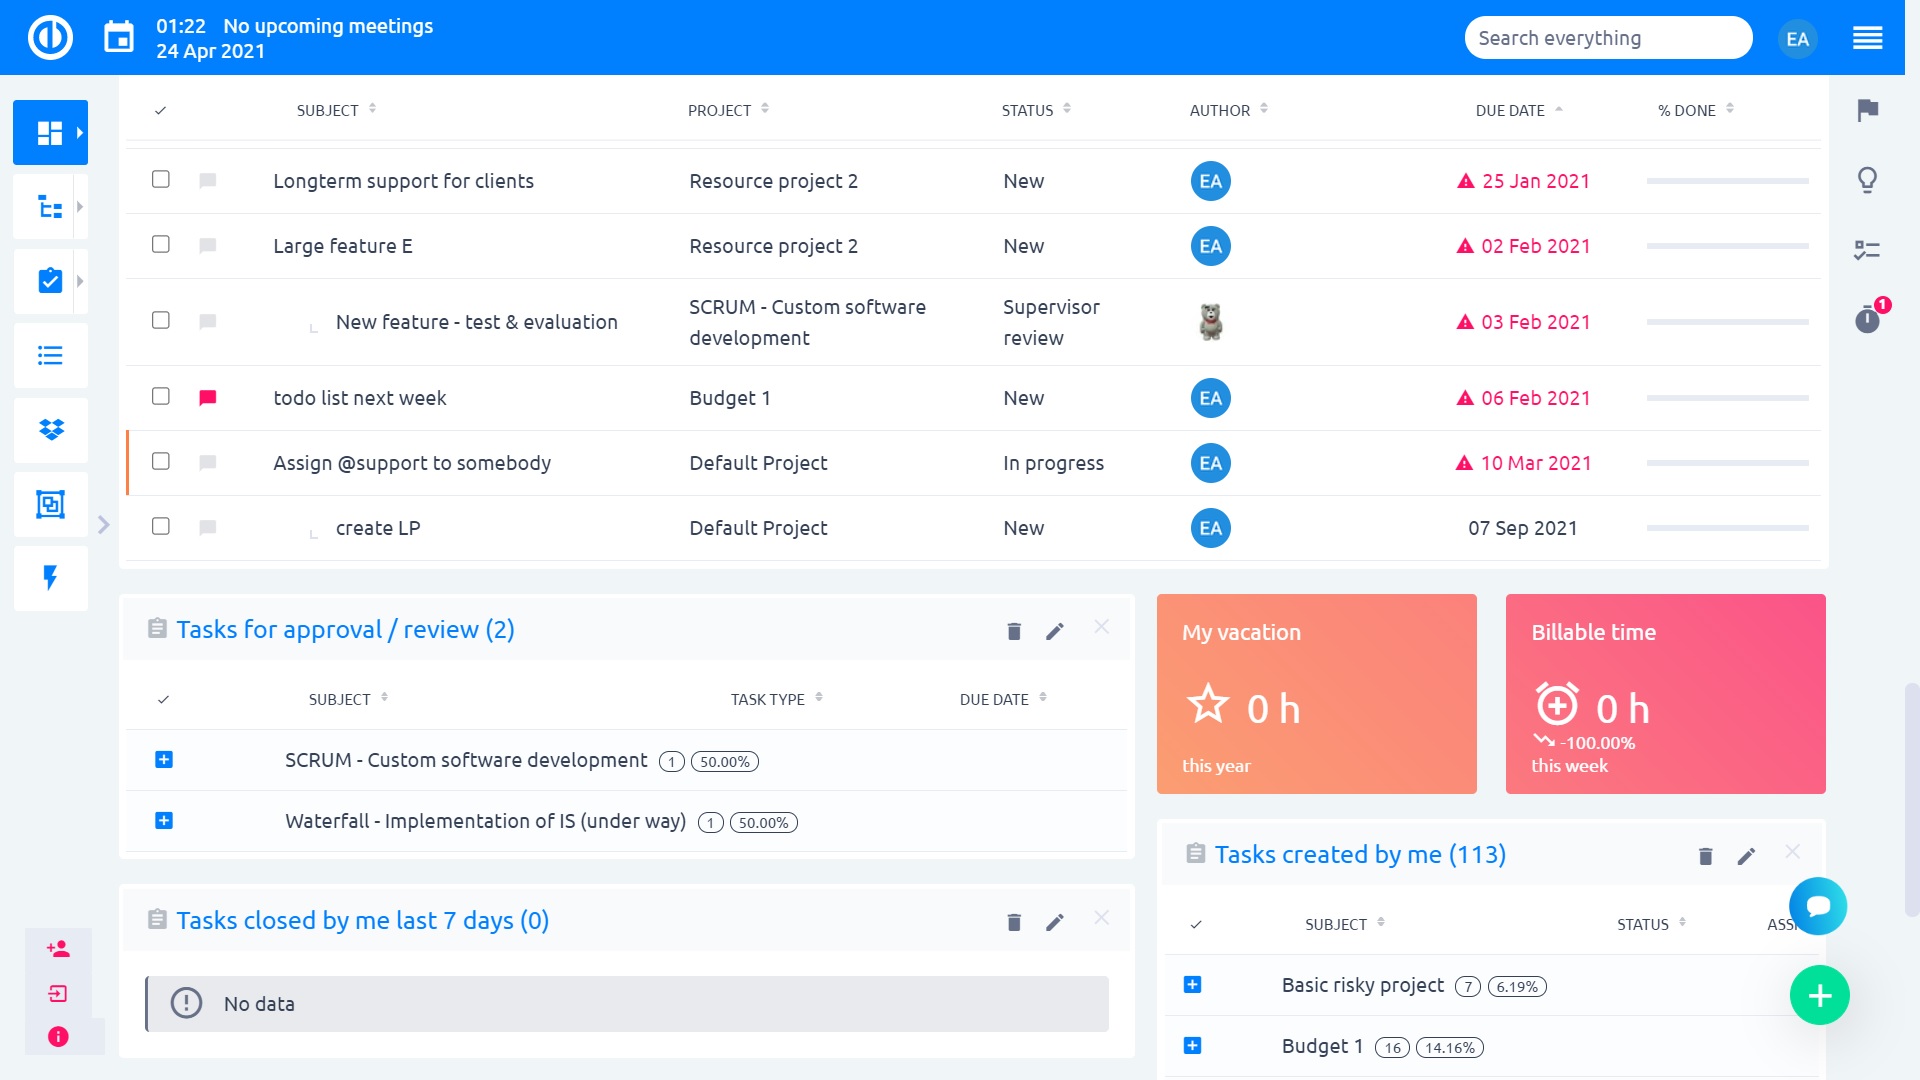
Task: Open the lightbulb ideas icon on the right edge
Action: point(1868,180)
